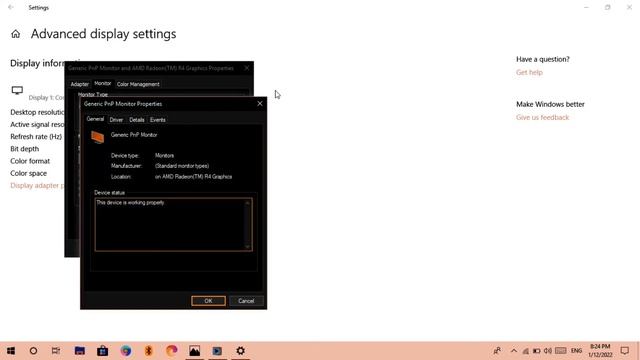Minimize the Settings window
This screenshot has height=360, width=640.
coord(586,7)
